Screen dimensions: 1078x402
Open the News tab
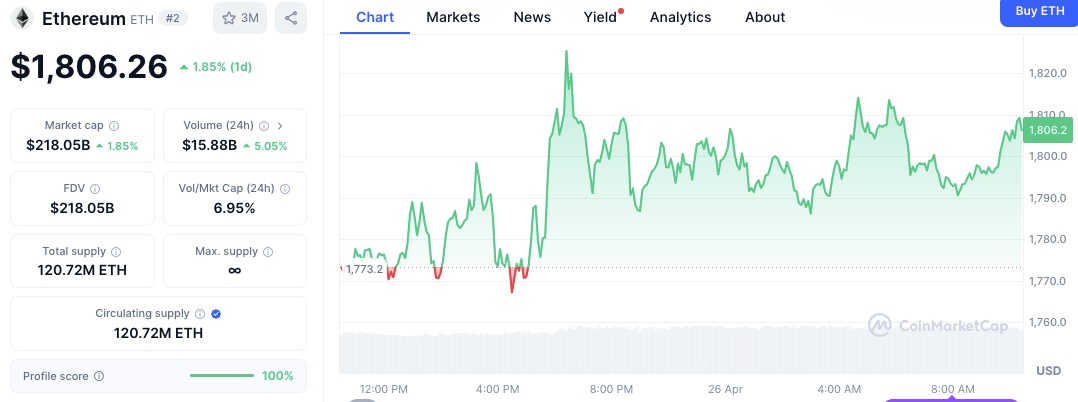tap(532, 17)
